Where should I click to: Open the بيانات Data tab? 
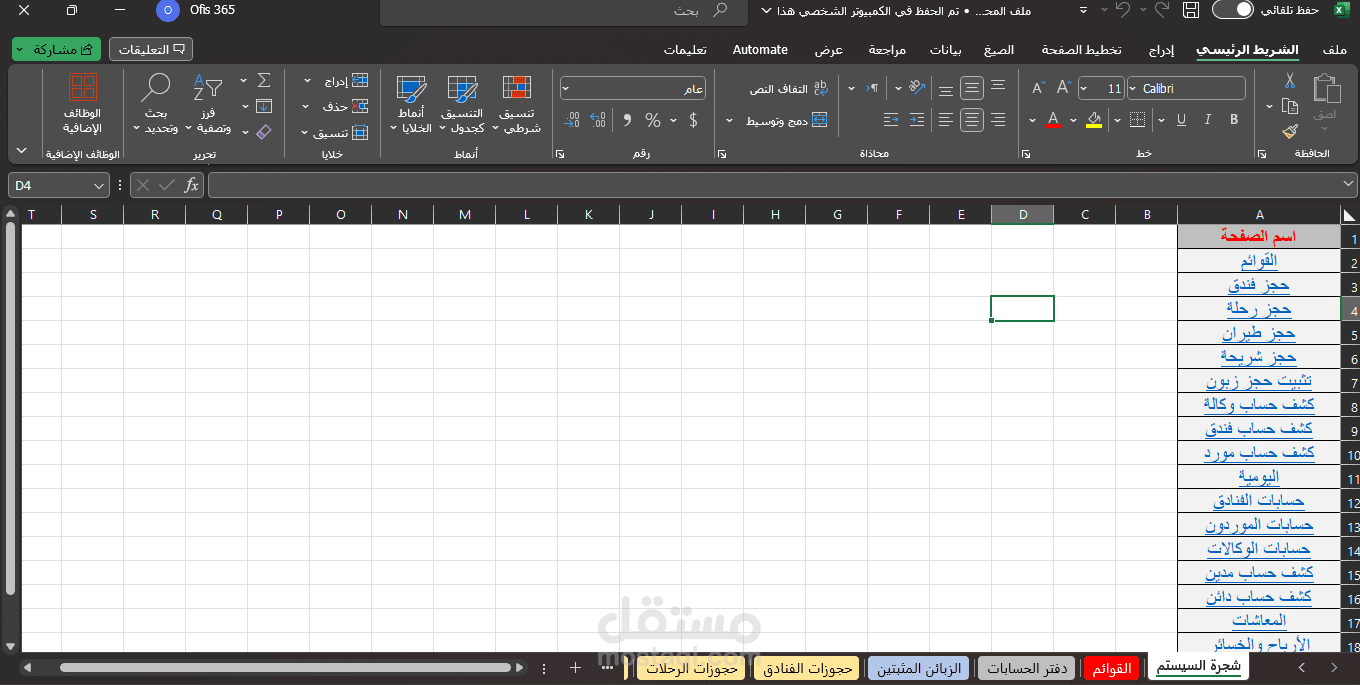click(x=945, y=50)
